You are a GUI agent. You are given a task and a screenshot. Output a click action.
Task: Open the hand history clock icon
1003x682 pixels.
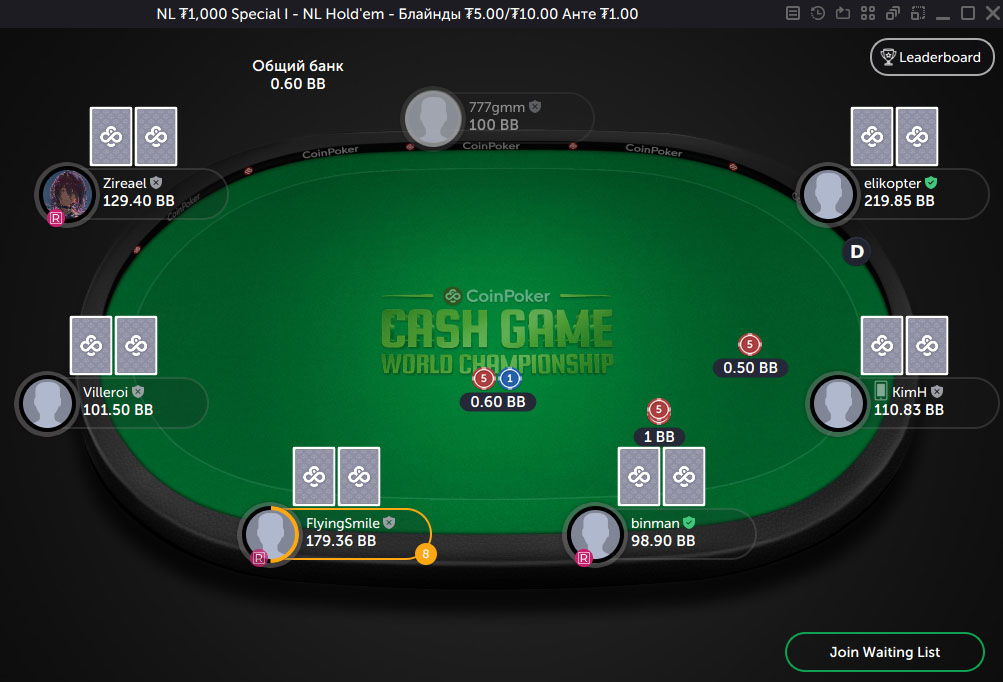817,13
